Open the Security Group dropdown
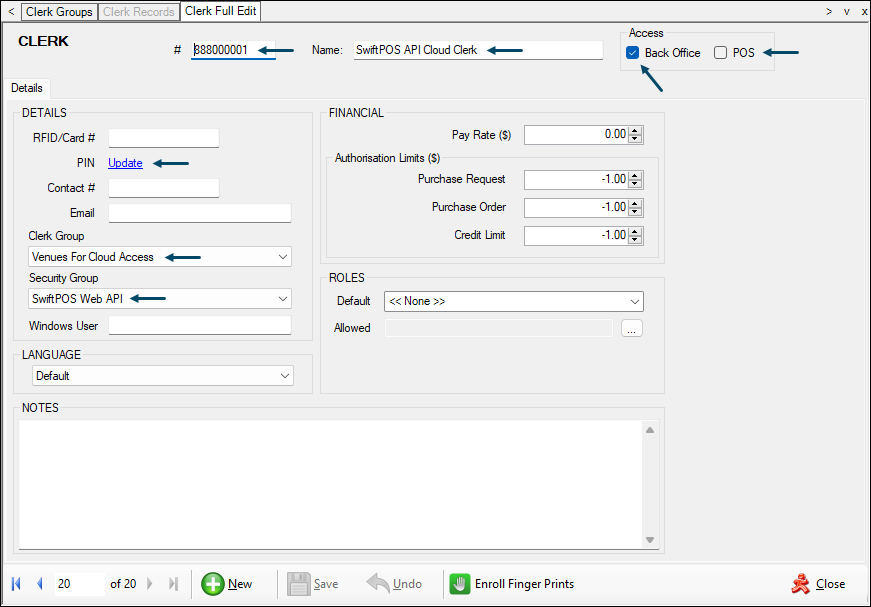The height and width of the screenshot is (607, 871). 281,298
